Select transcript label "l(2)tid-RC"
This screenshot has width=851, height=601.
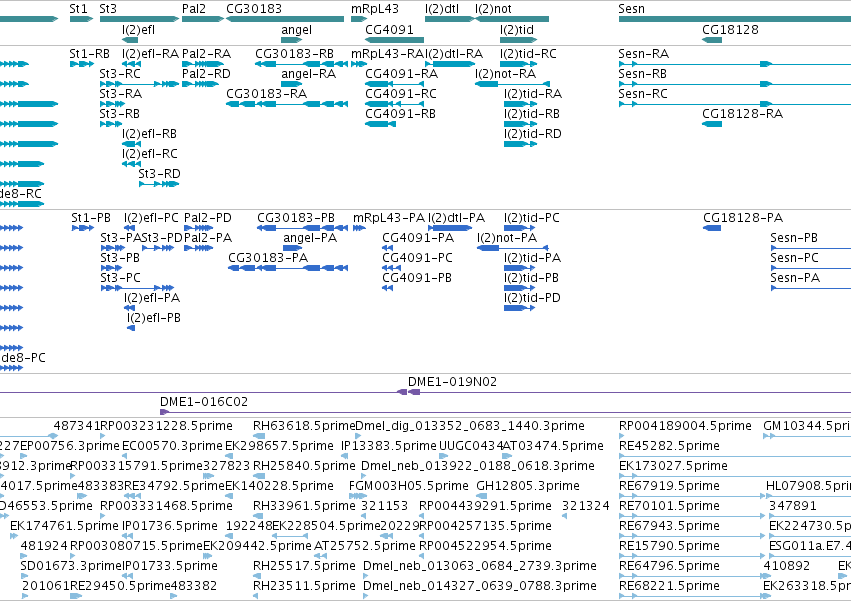point(528,54)
